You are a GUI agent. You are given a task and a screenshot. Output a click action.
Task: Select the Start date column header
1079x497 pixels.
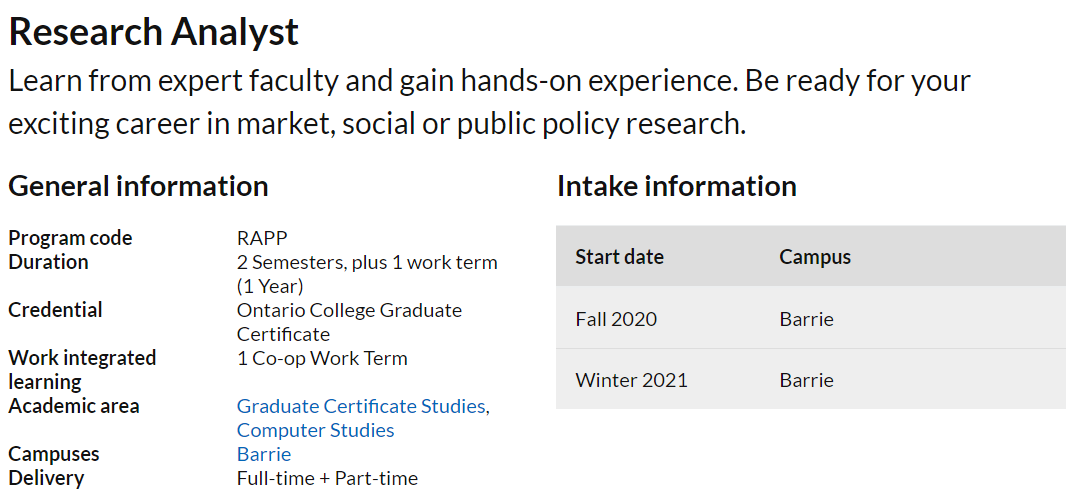(x=619, y=257)
